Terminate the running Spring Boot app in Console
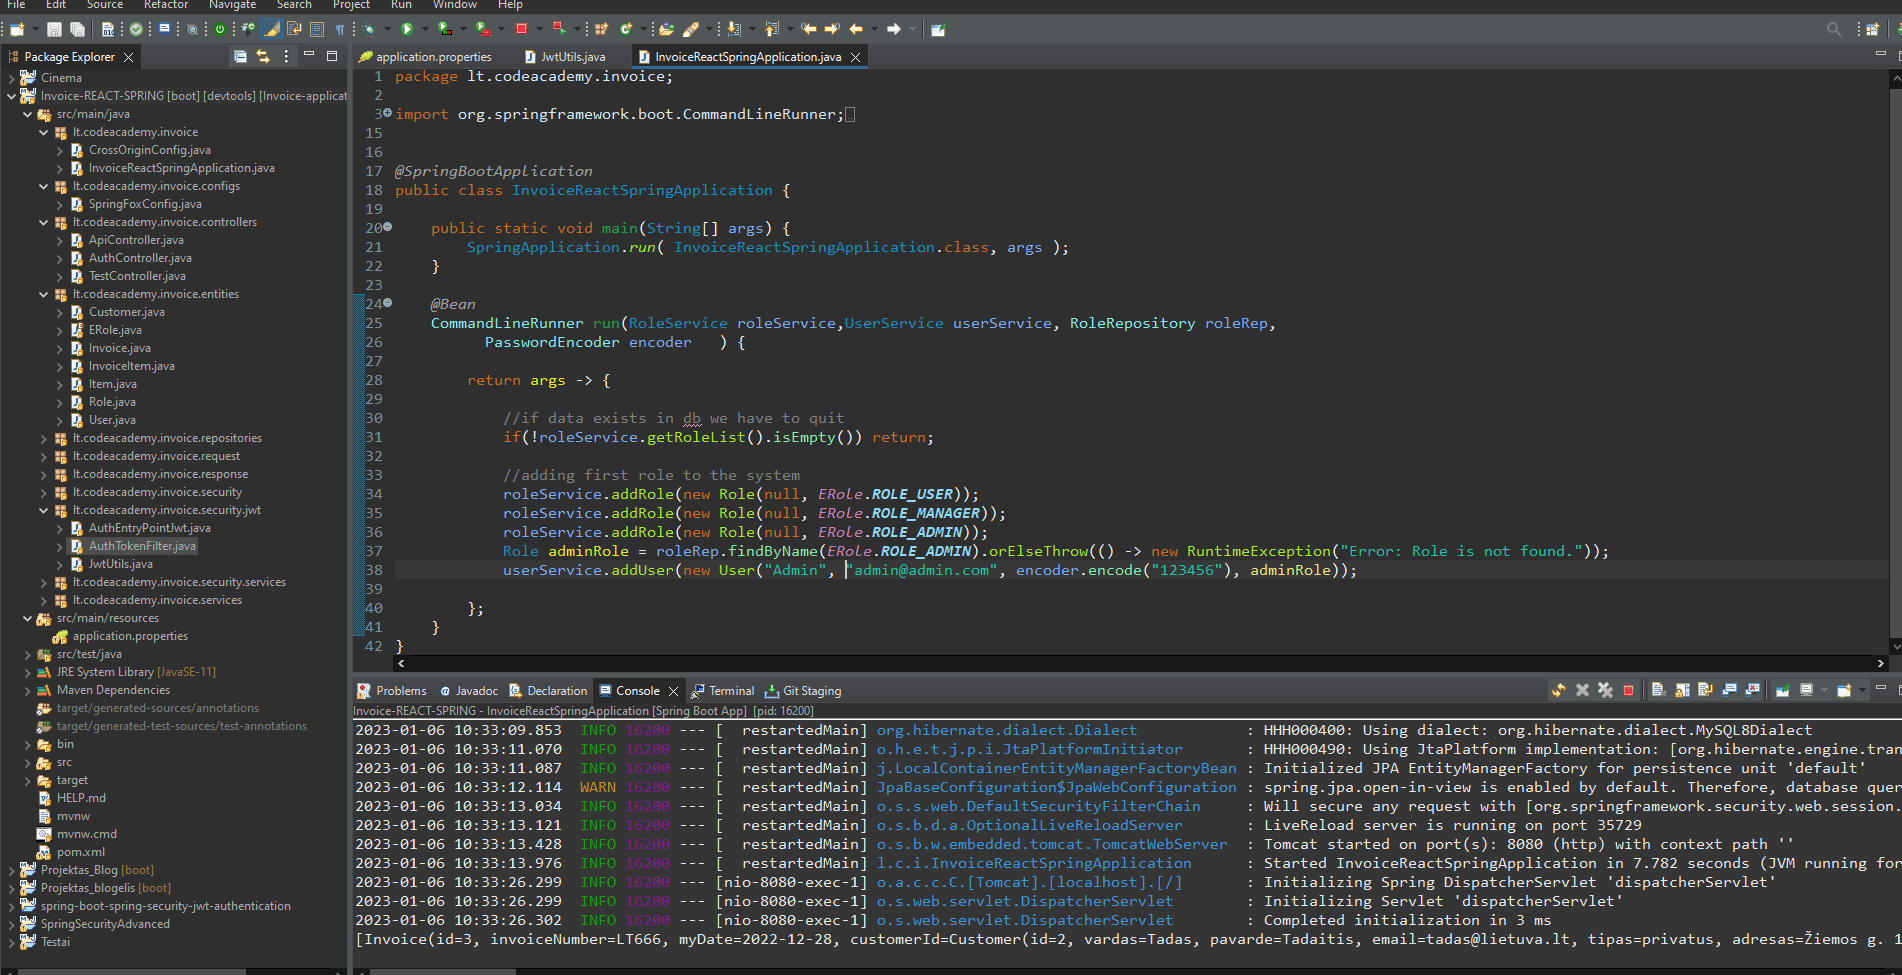 click(1628, 690)
